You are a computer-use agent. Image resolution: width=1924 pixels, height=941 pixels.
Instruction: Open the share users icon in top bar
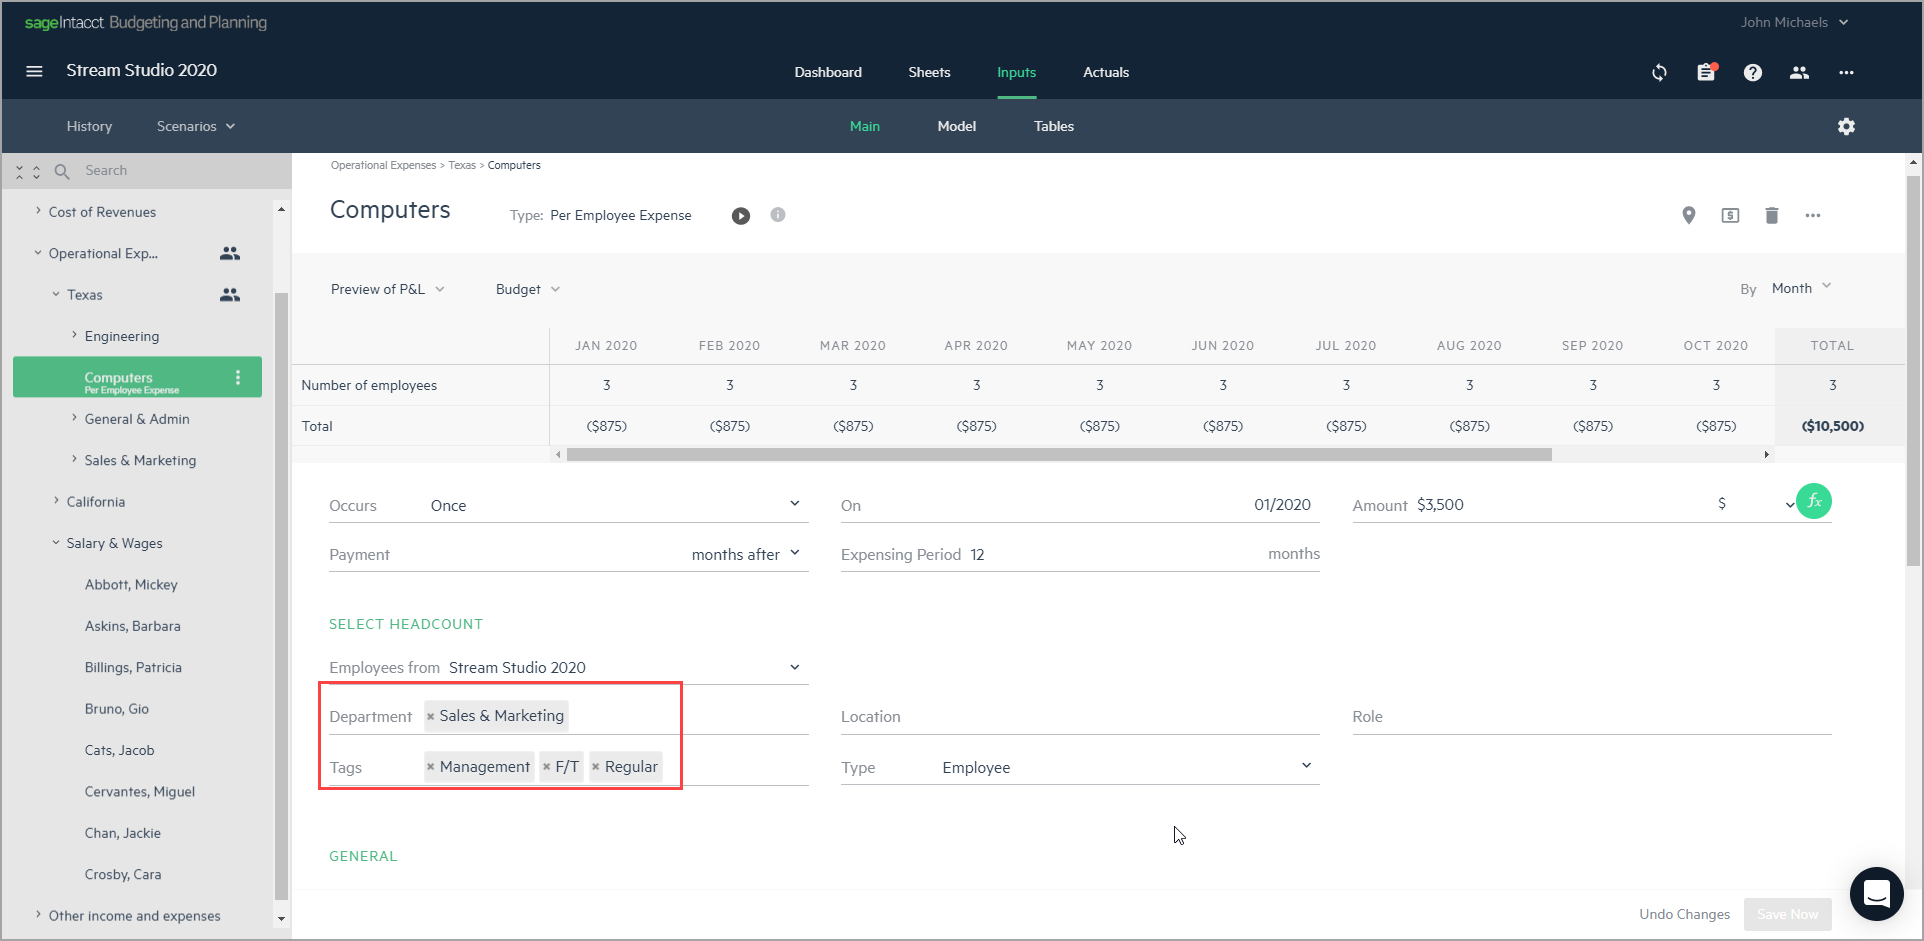[1800, 72]
